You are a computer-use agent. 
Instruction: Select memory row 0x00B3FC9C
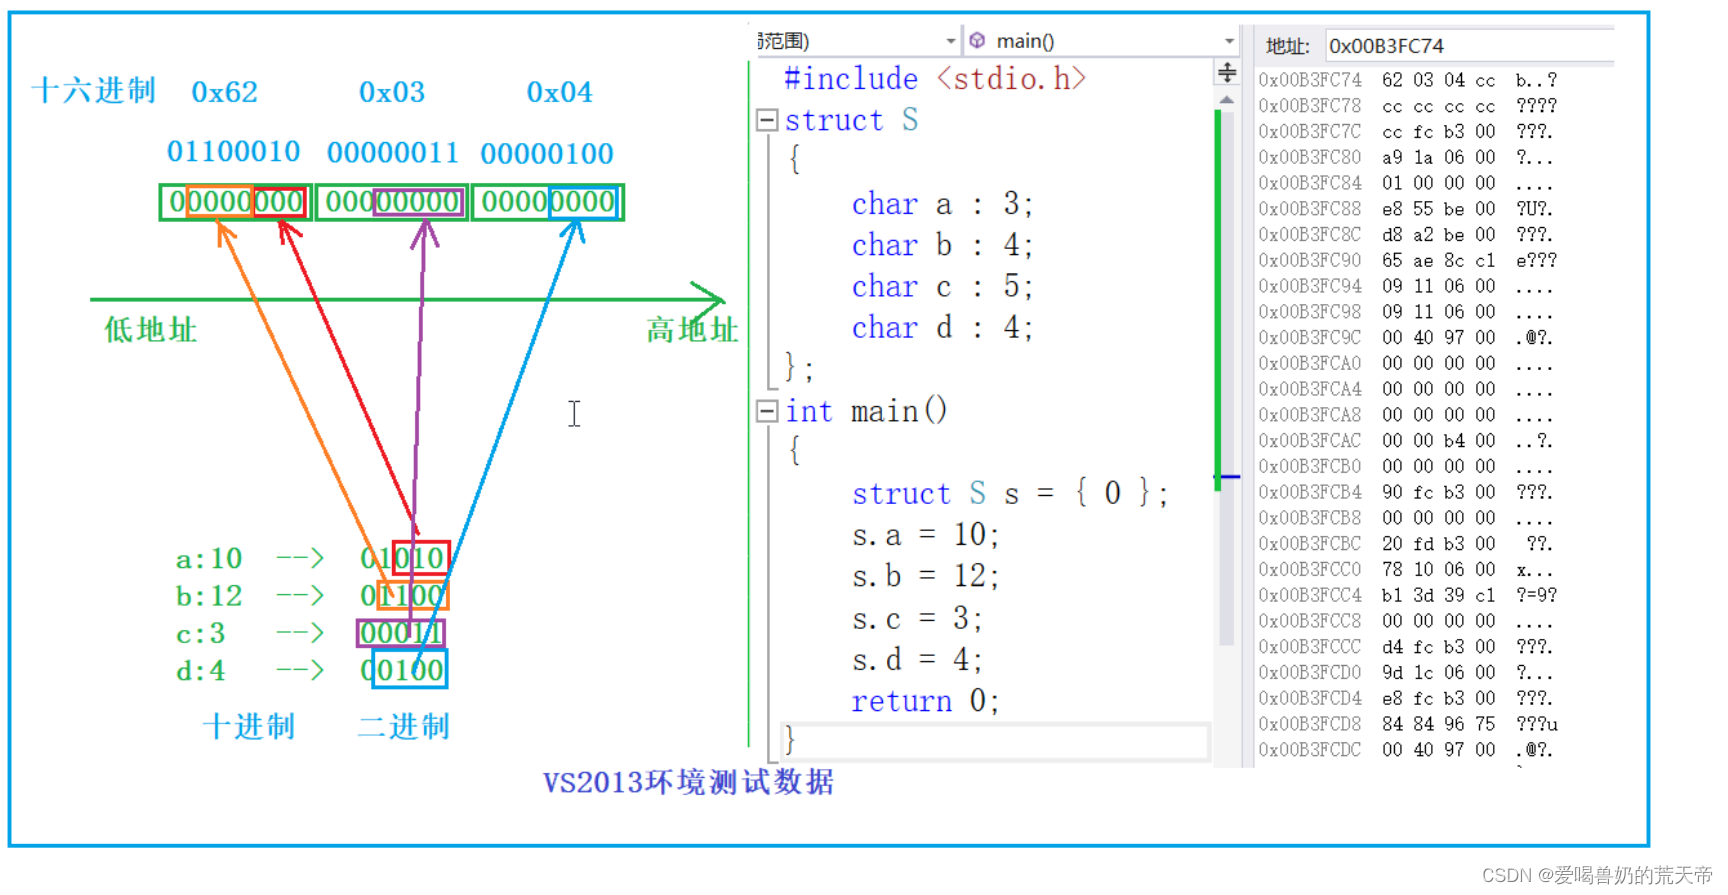(1408, 338)
